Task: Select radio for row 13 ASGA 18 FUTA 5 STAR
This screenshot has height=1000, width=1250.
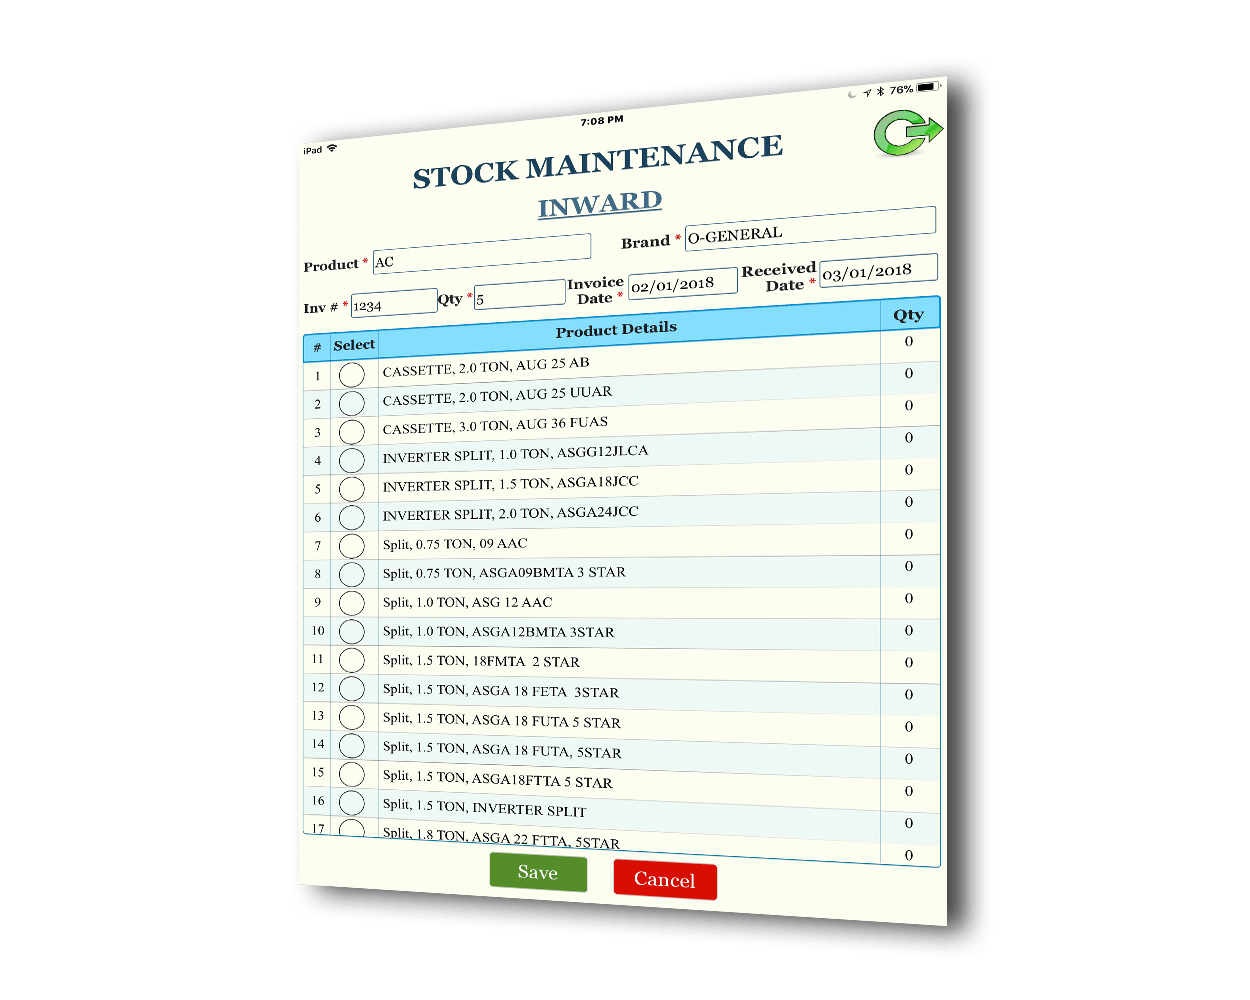Action: [x=351, y=717]
